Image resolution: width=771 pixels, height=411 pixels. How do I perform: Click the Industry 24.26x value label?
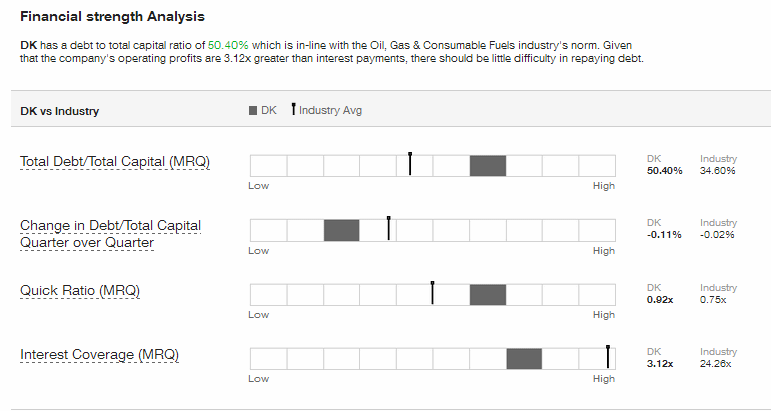(x=715, y=364)
